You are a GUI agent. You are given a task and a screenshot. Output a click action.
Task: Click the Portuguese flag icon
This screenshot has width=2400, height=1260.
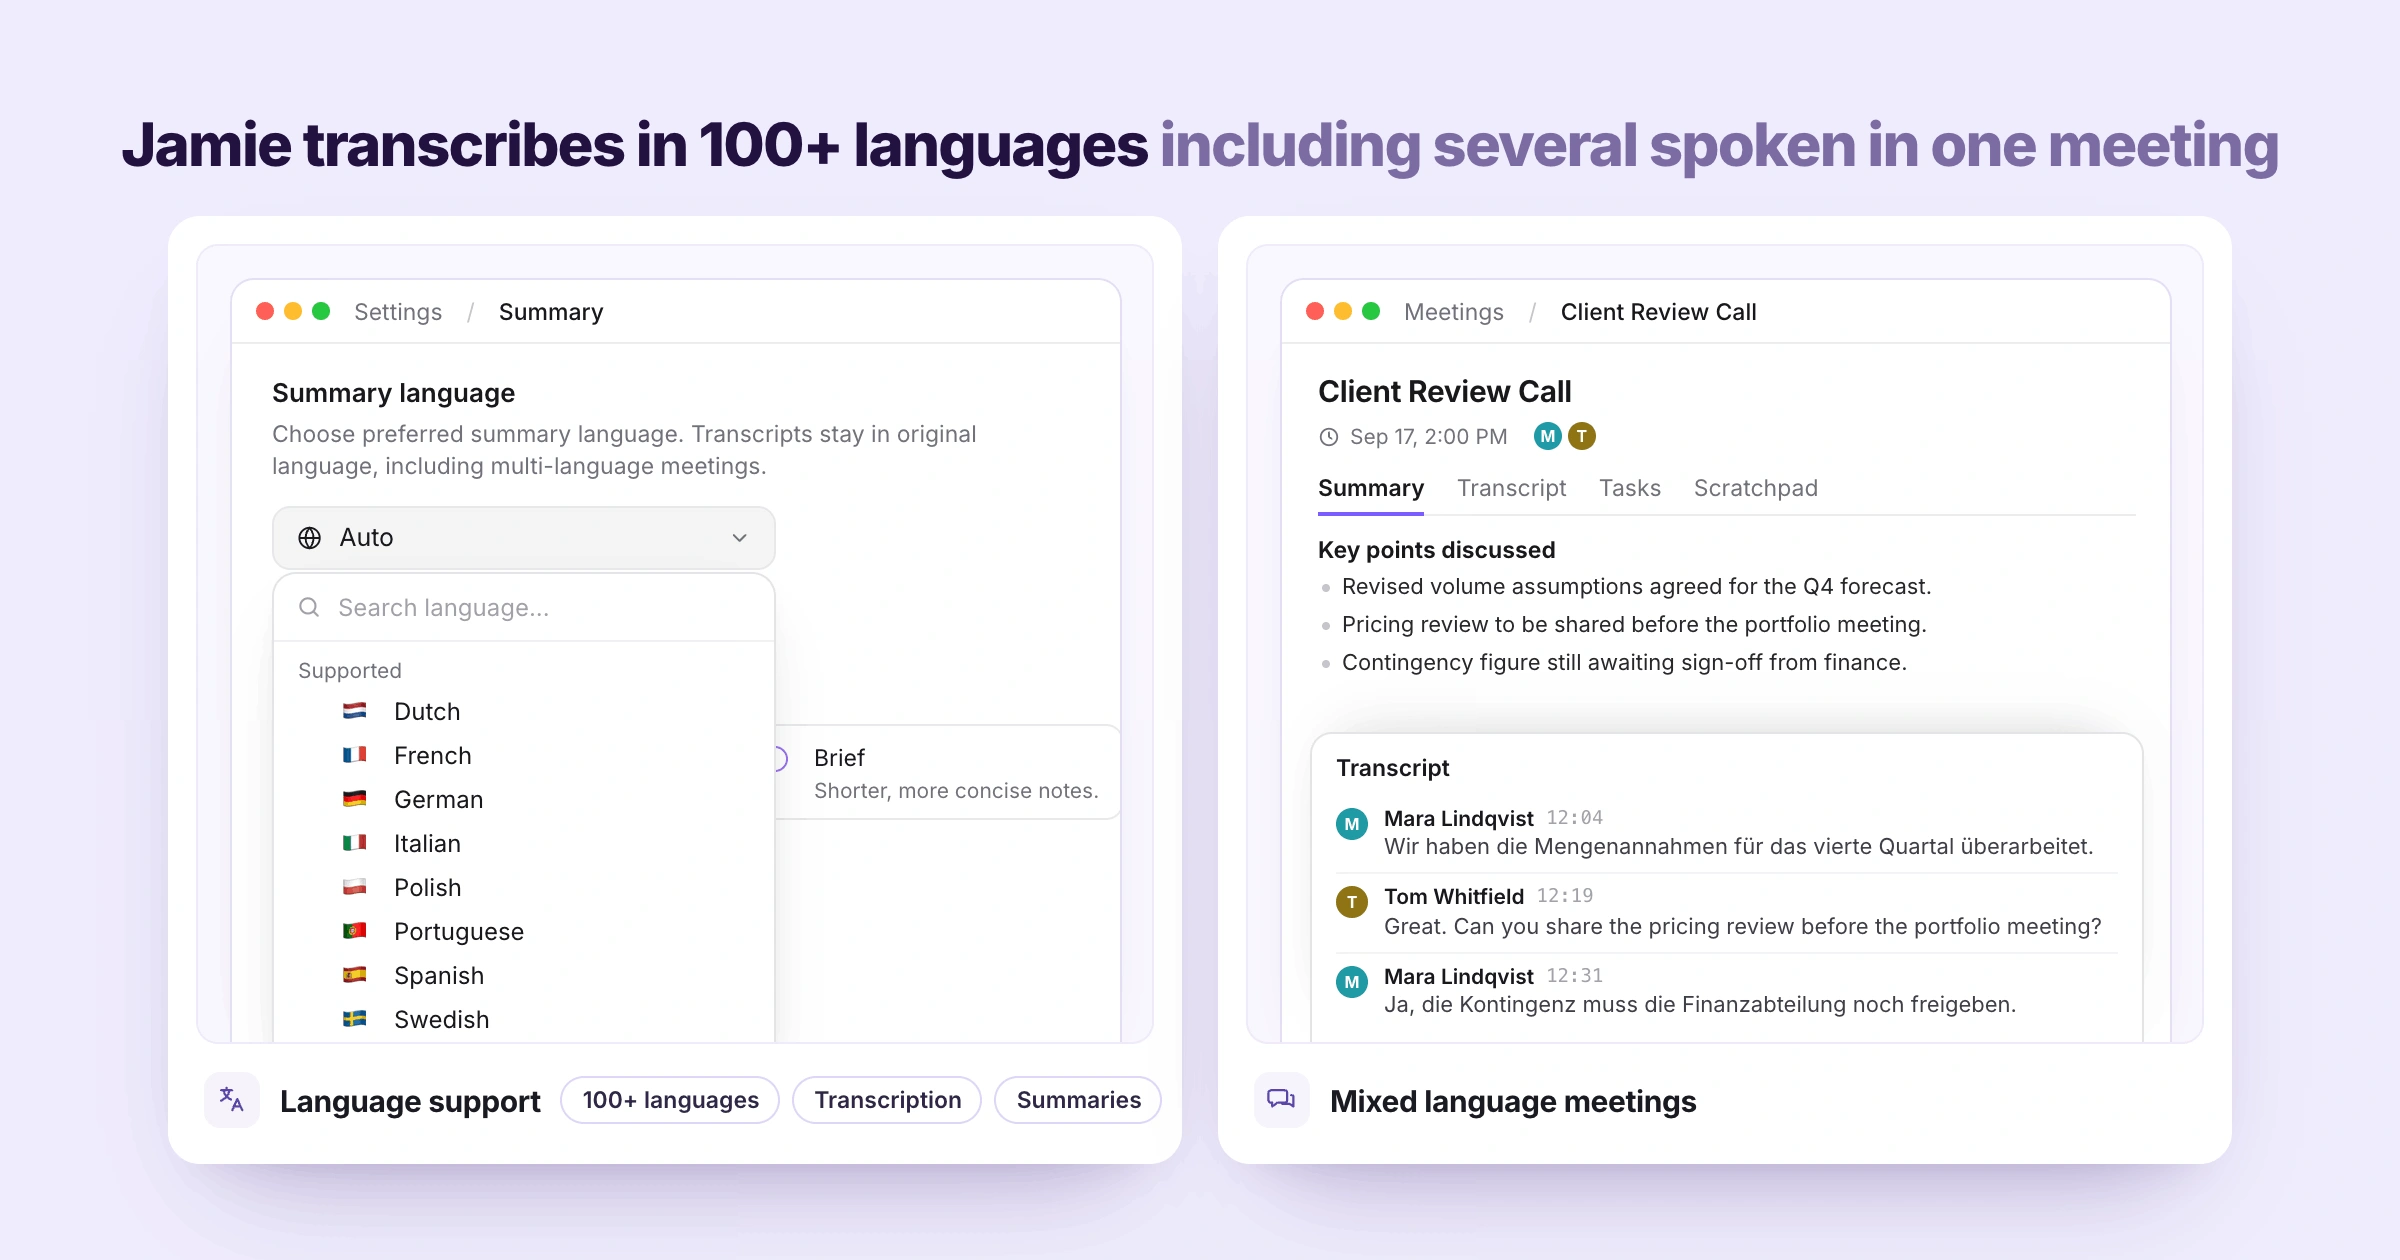(x=354, y=931)
